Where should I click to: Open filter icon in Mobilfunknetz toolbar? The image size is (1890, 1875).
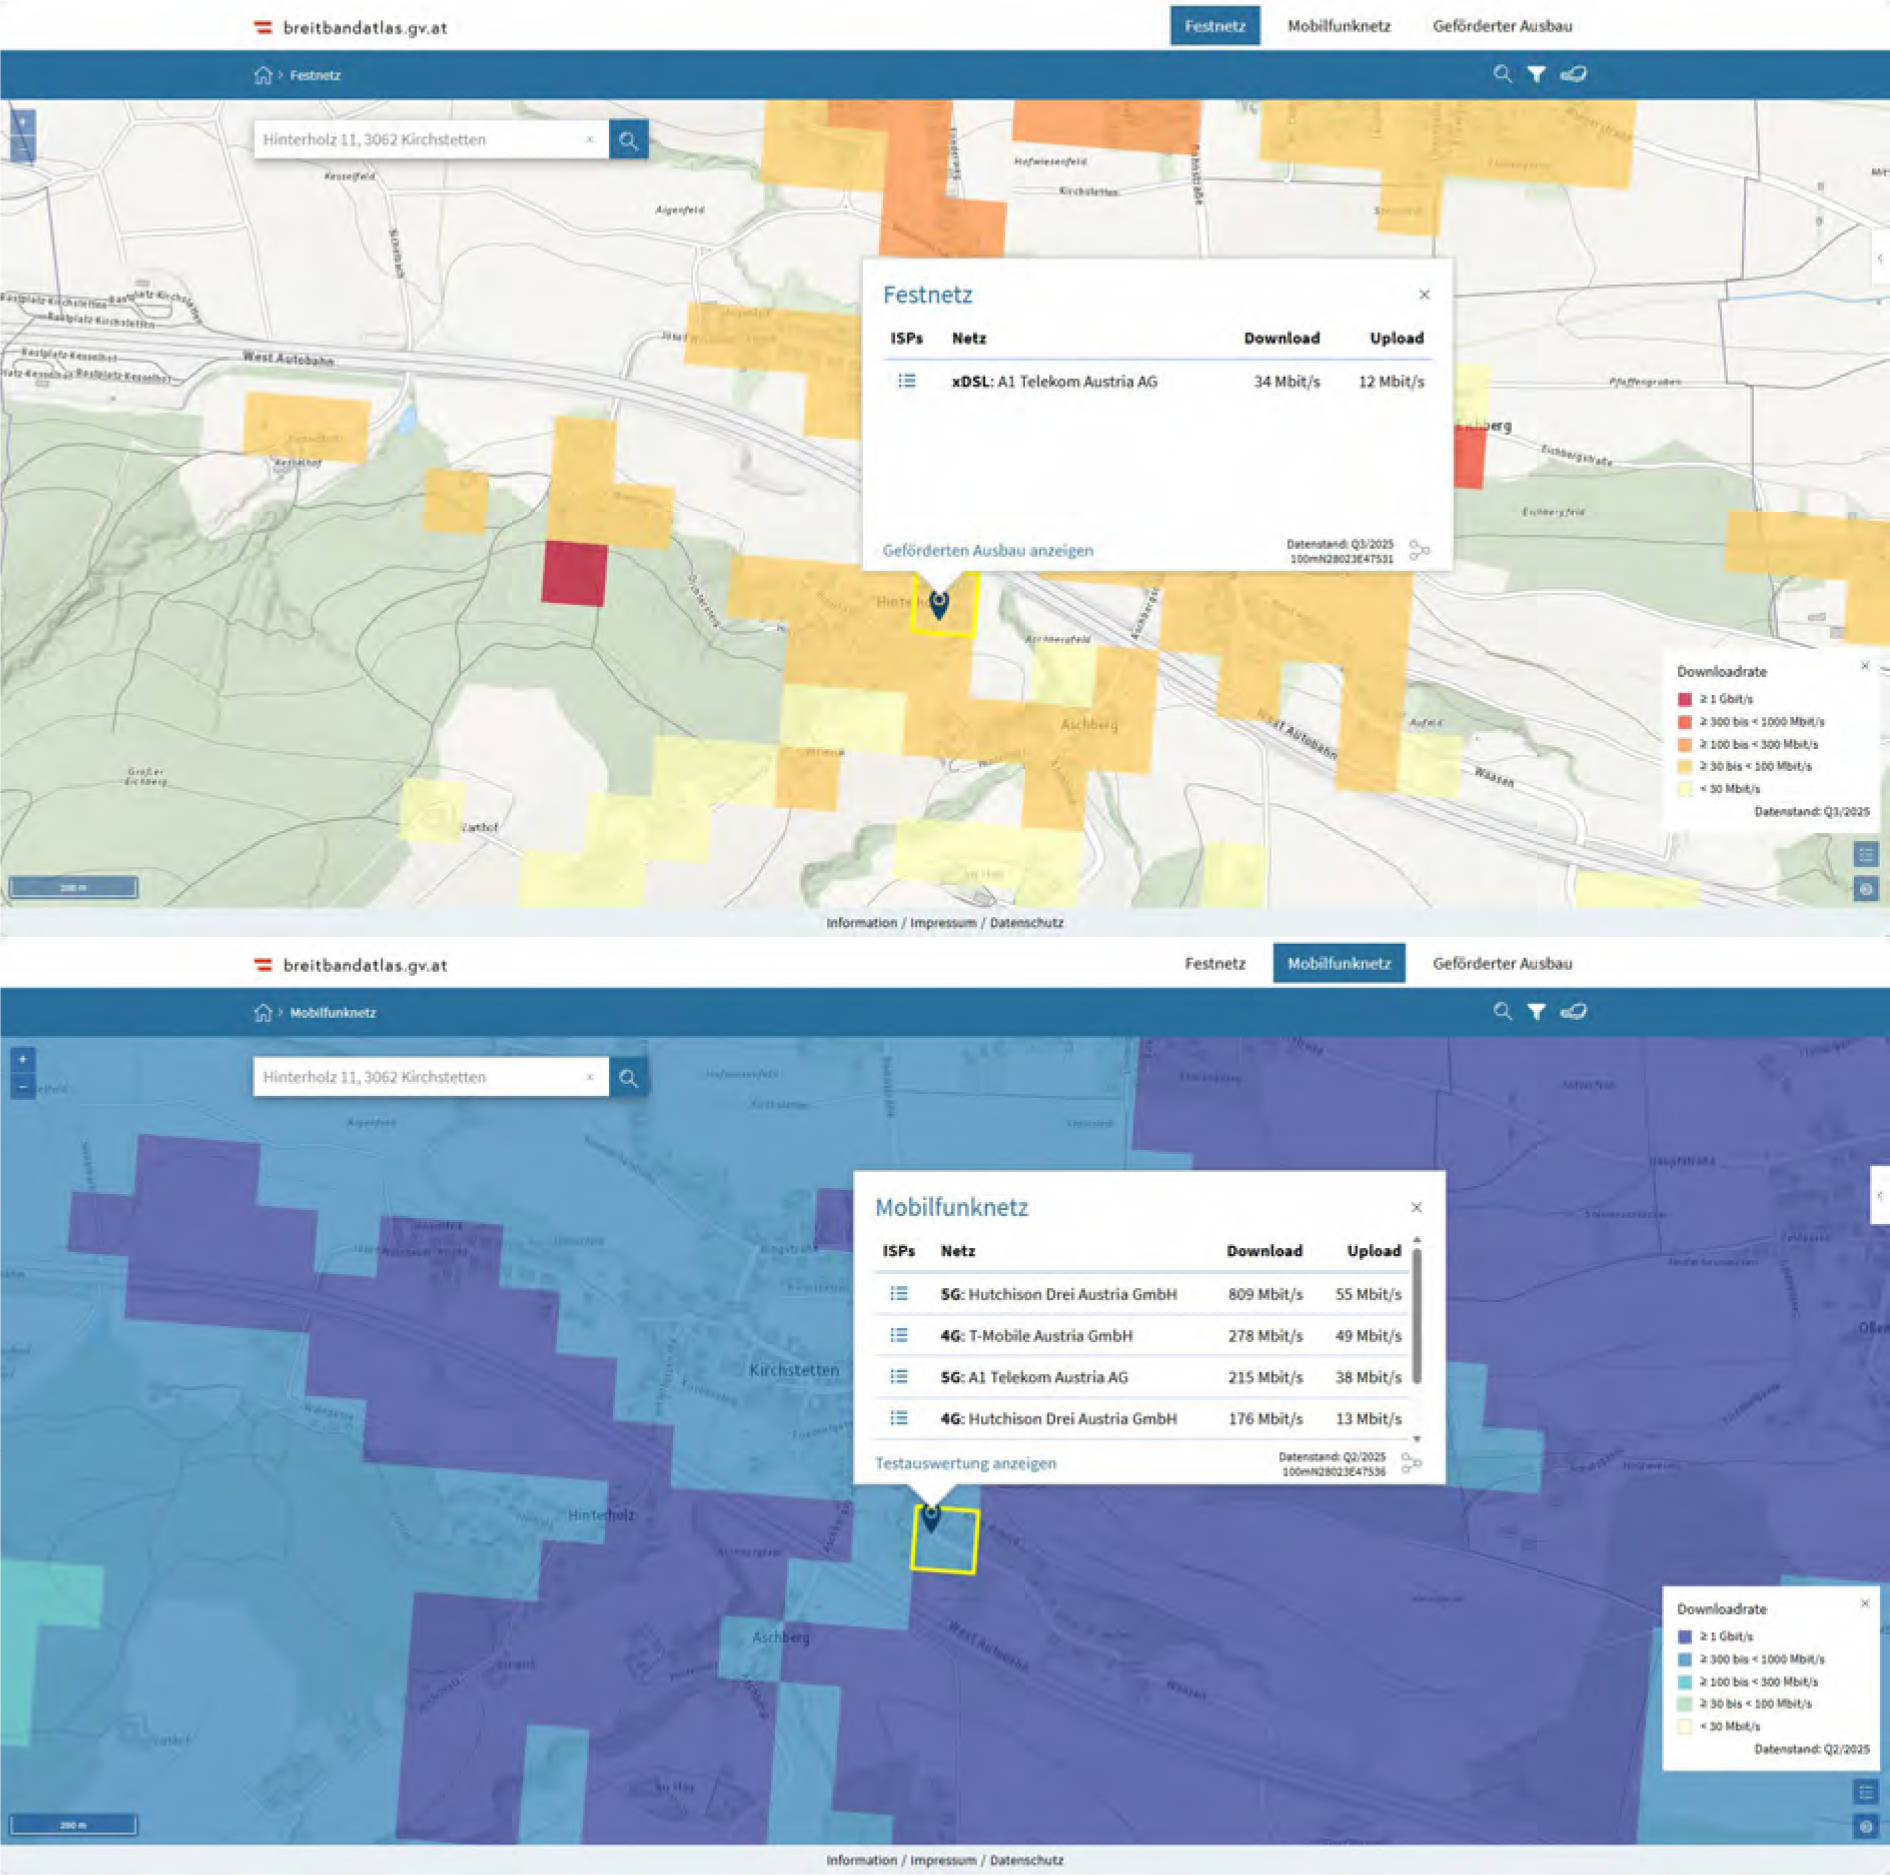pos(1536,1012)
